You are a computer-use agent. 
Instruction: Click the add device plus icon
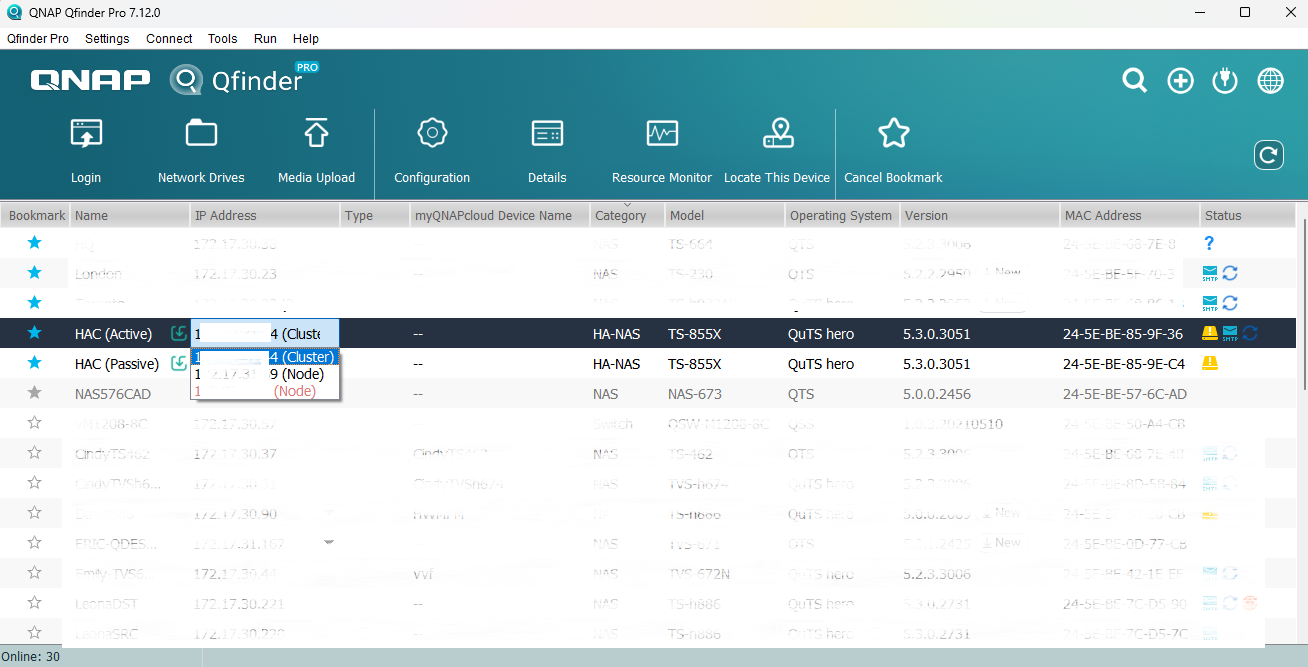(x=1180, y=81)
